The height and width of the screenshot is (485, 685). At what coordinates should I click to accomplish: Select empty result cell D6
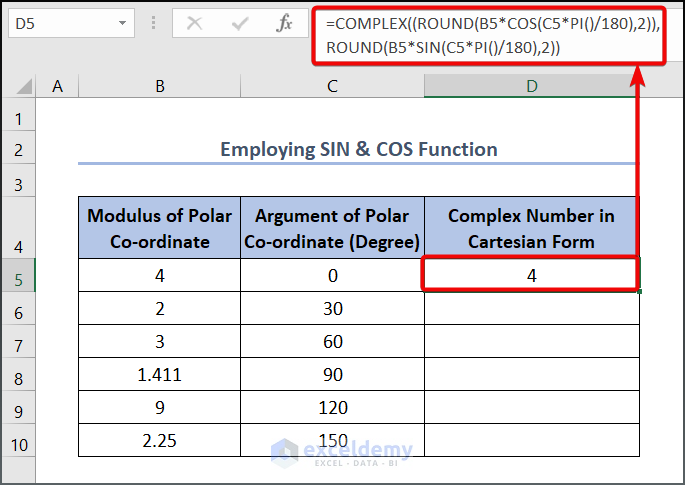click(532, 308)
